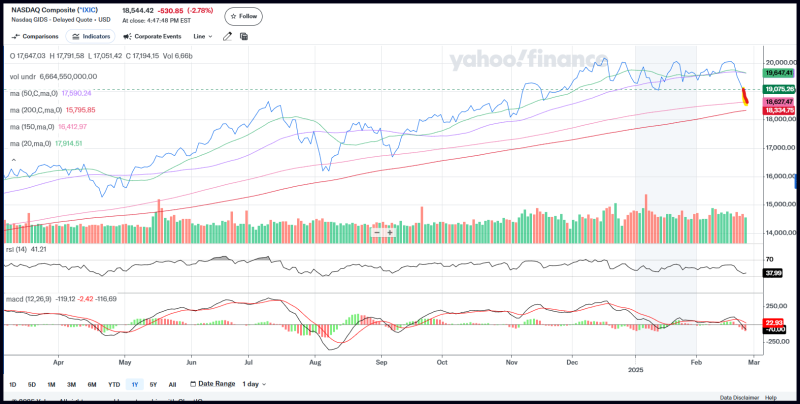Click the 18,334.75 red price axis tag
800x404 pixels.
(778, 110)
